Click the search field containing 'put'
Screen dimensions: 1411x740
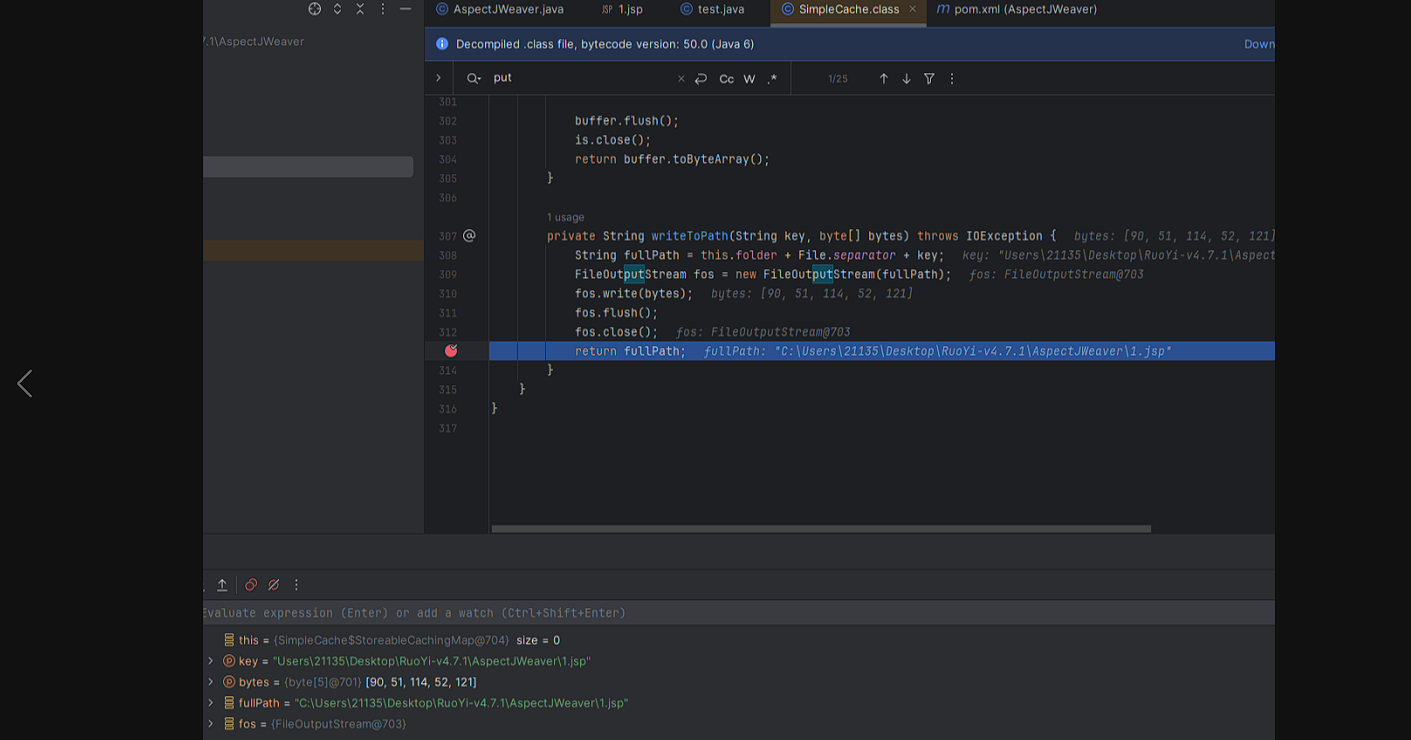580,78
